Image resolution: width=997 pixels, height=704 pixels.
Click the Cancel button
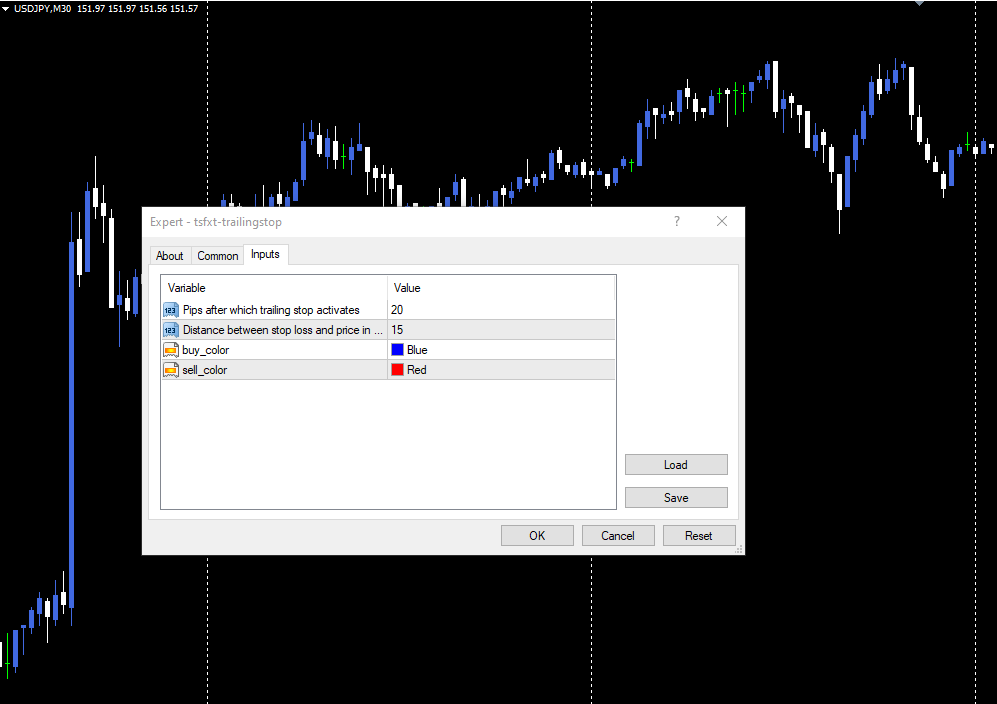[618, 535]
